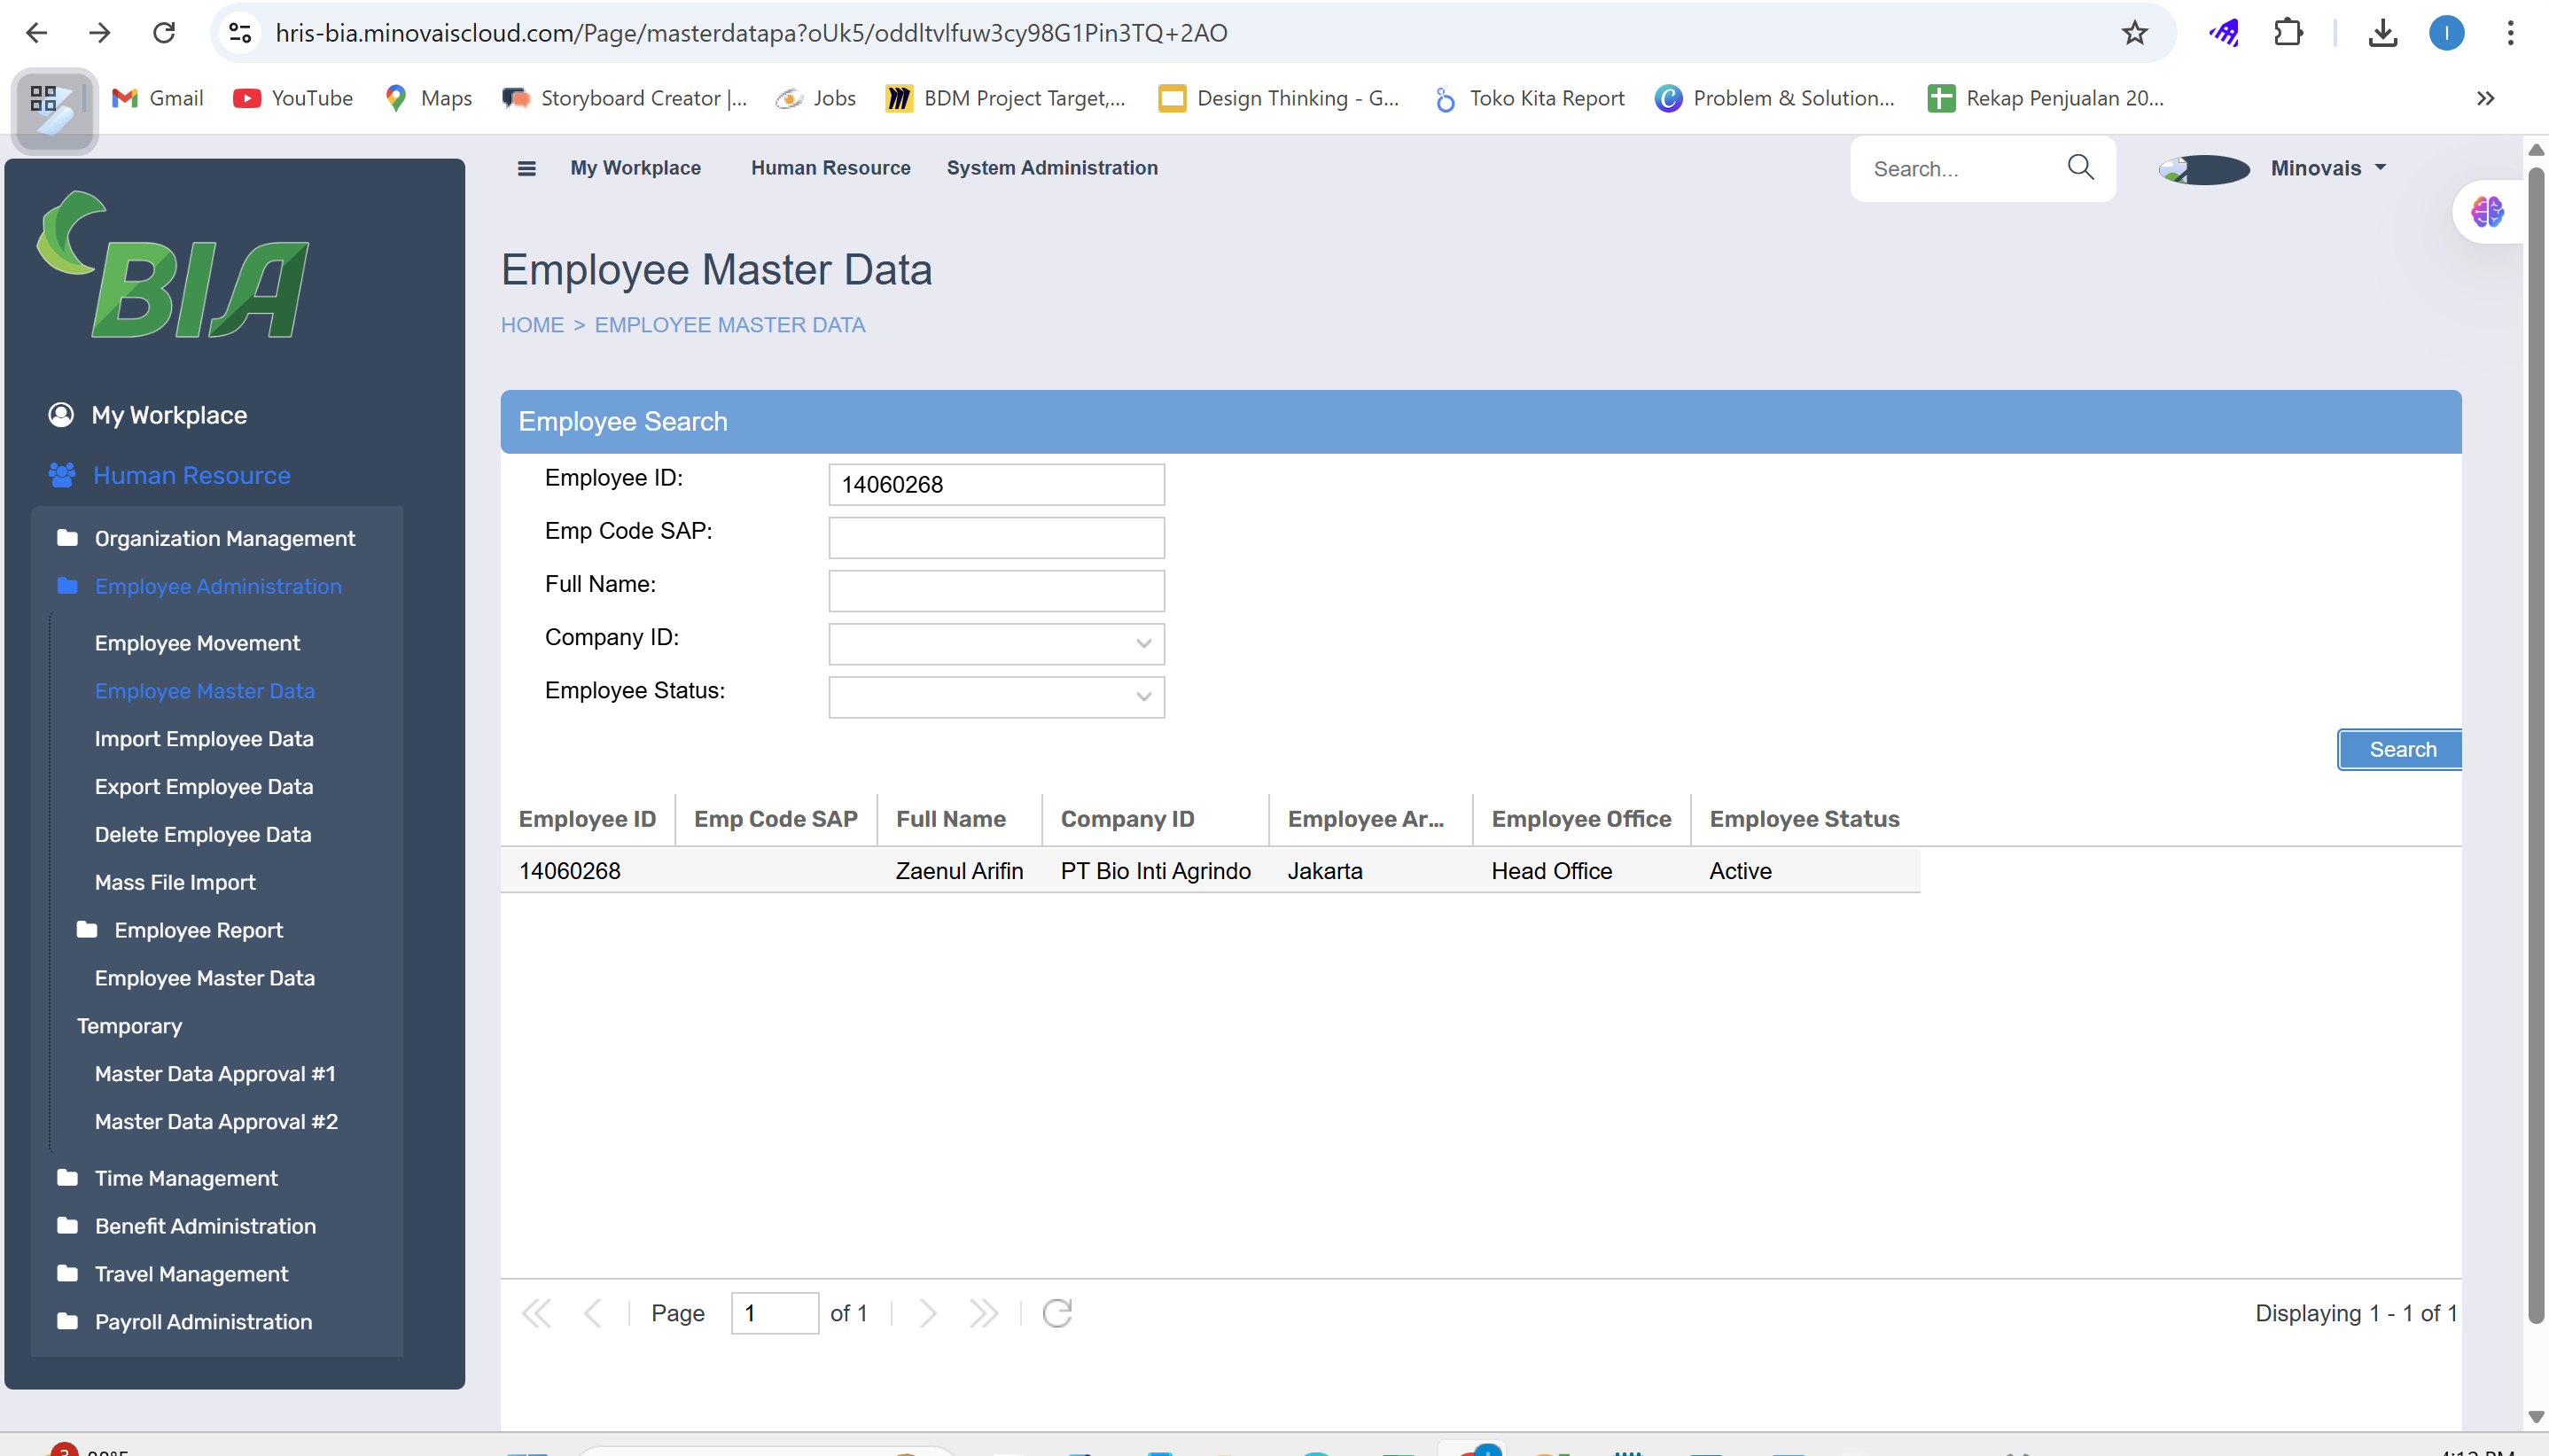2549x1456 pixels.
Task: Open My Workplace in the sidebar
Action: click(148, 415)
